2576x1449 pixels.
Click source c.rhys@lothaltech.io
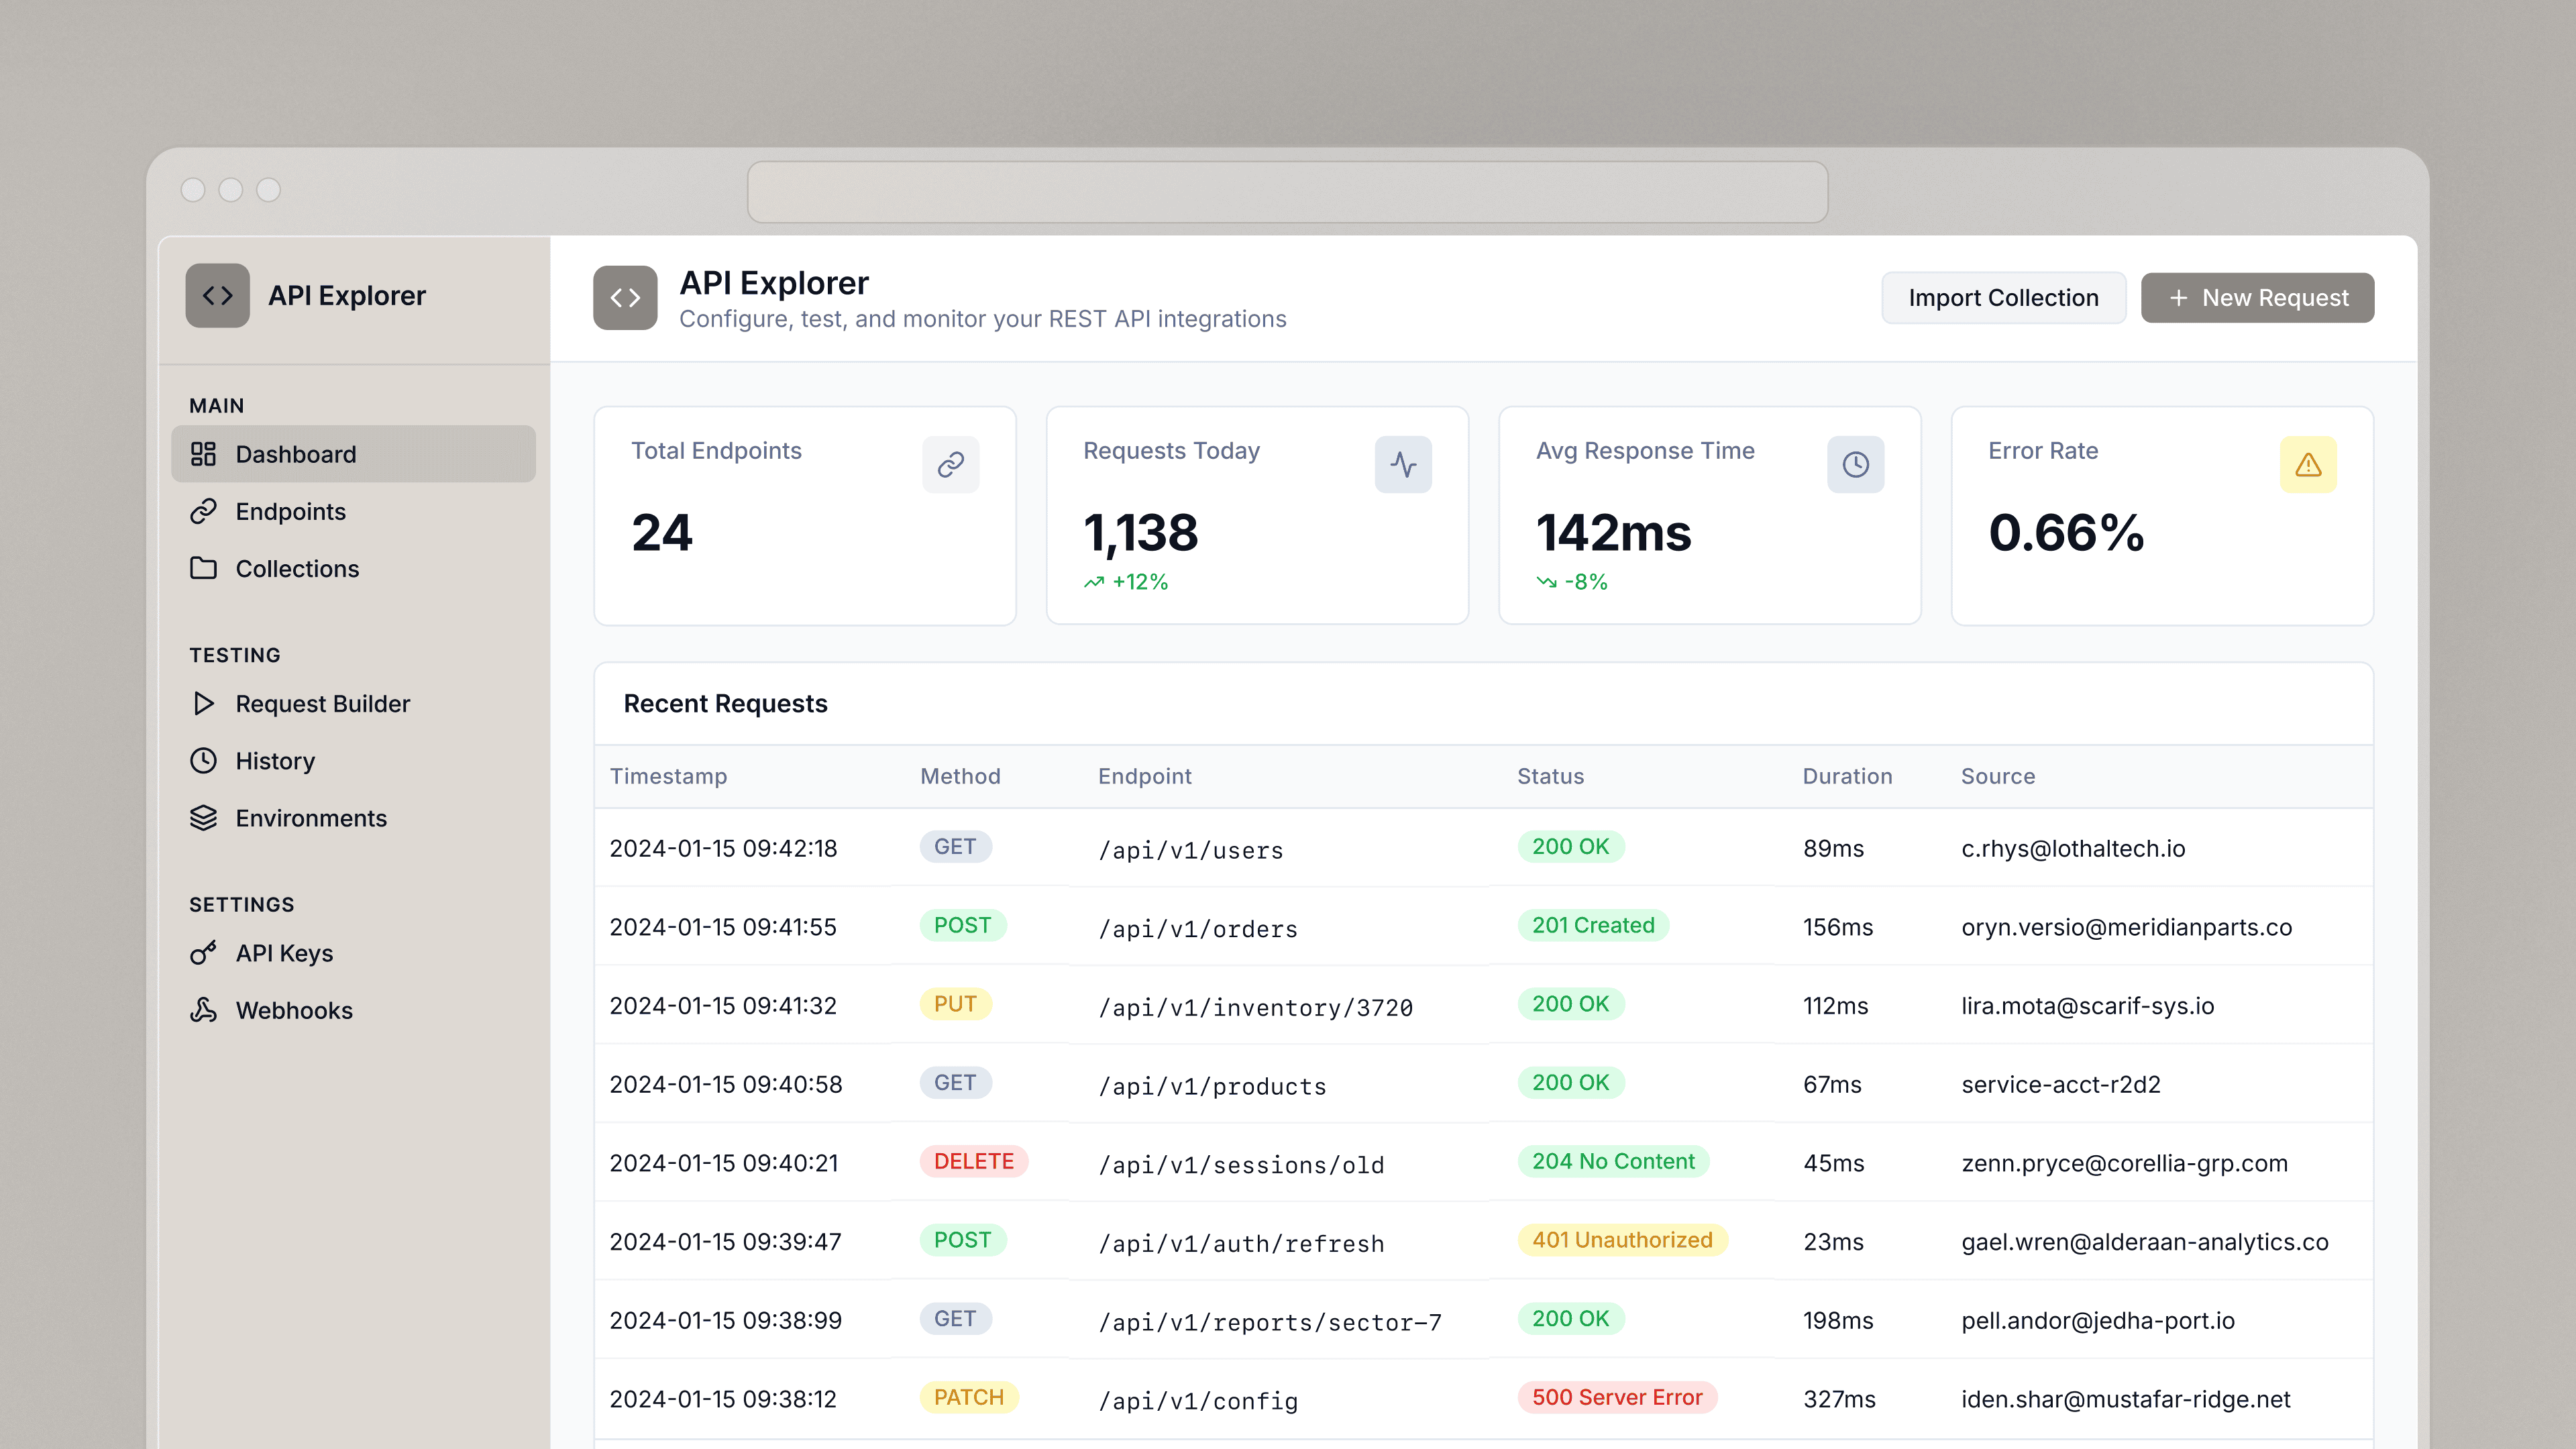(2073, 848)
